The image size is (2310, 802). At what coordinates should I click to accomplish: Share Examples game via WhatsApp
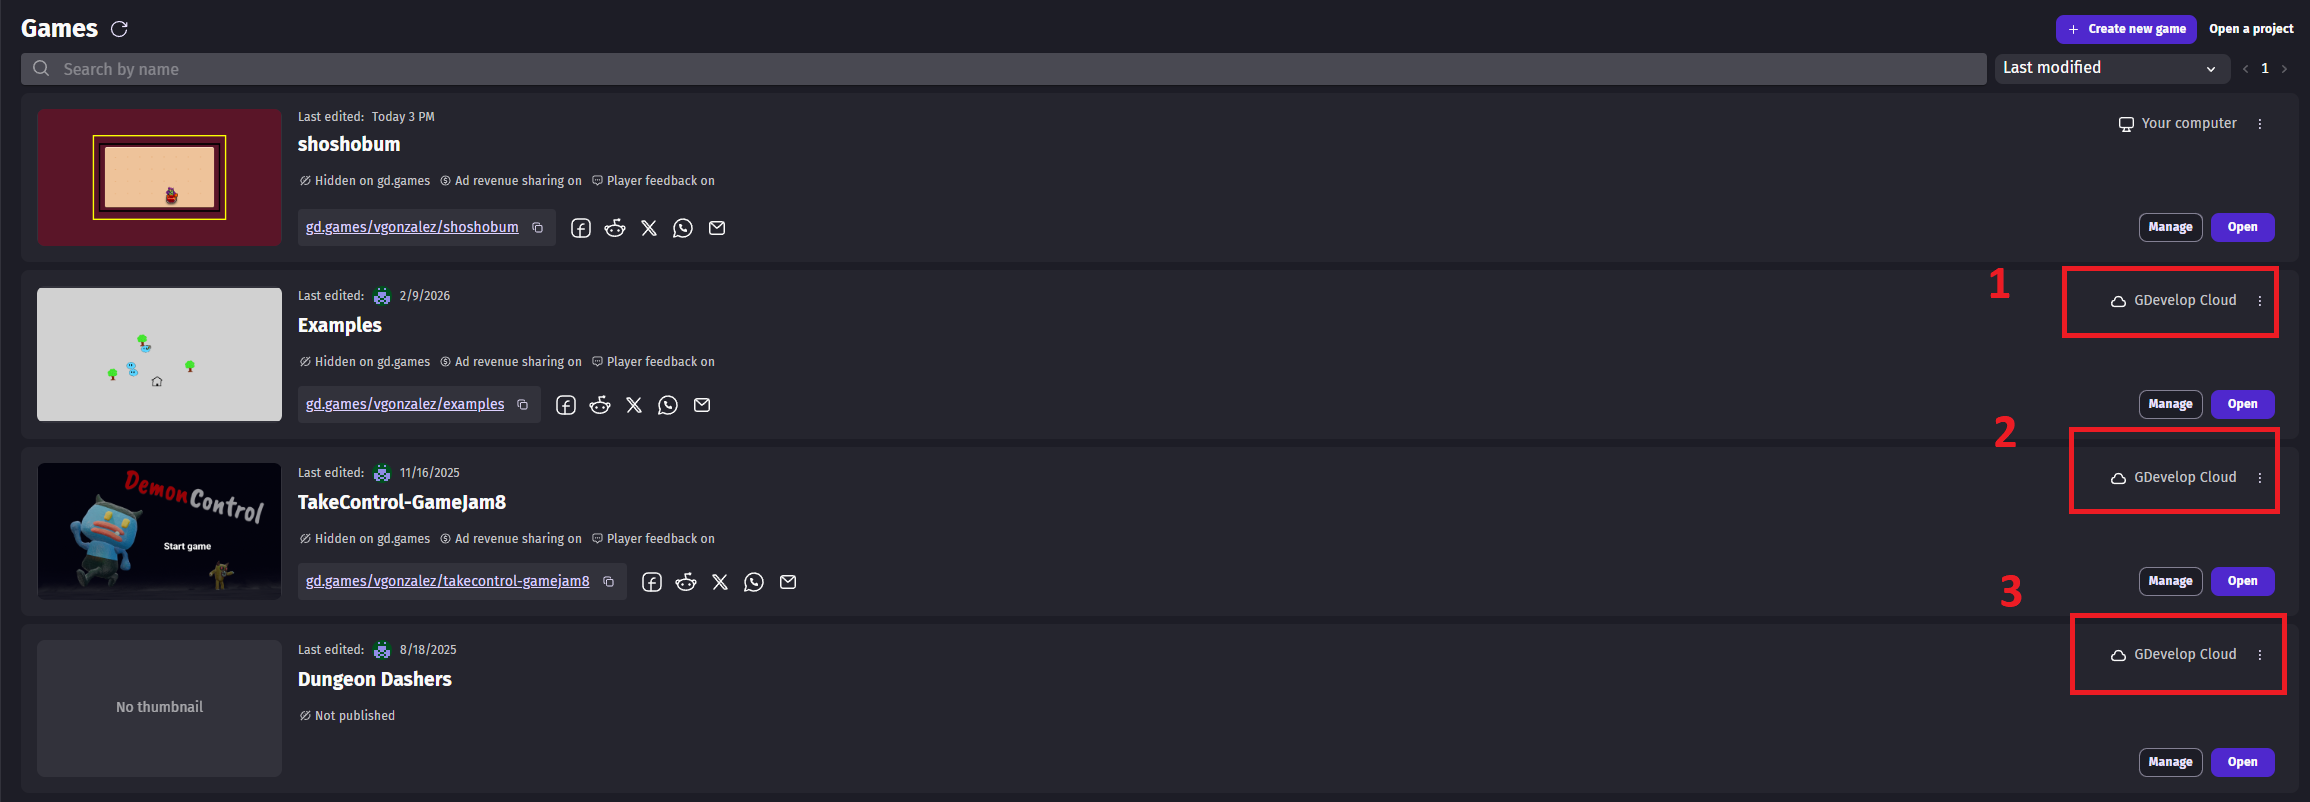(x=668, y=405)
